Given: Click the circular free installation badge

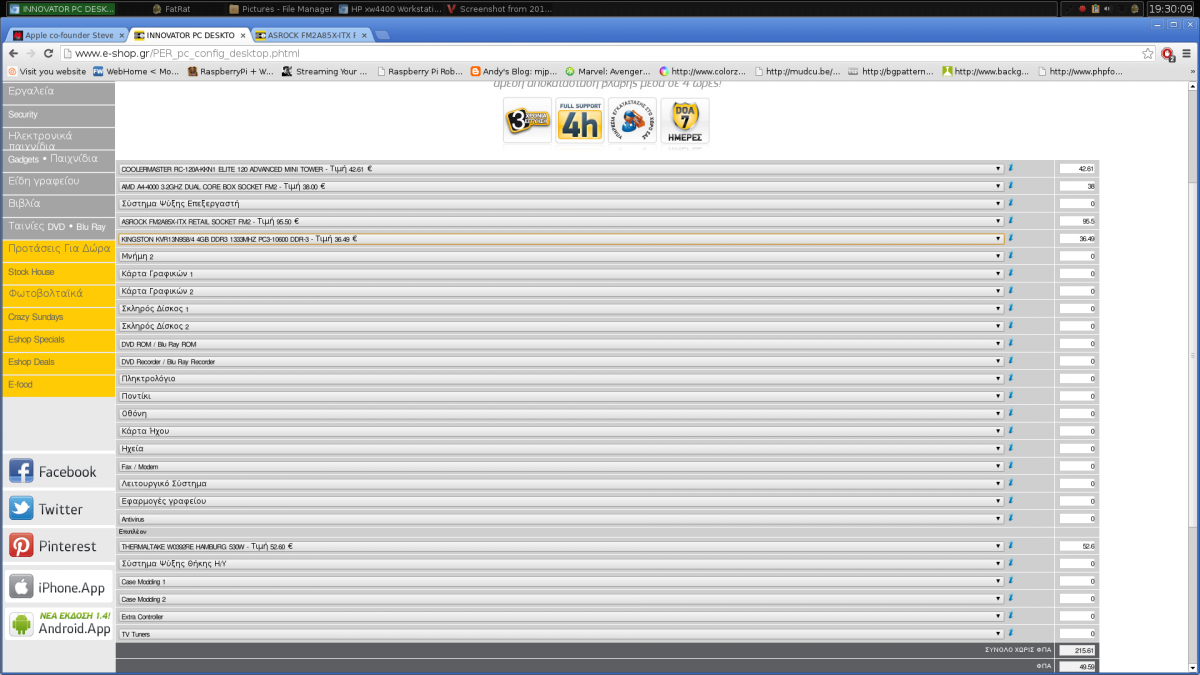Looking at the screenshot, I should click(x=632, y=121).
